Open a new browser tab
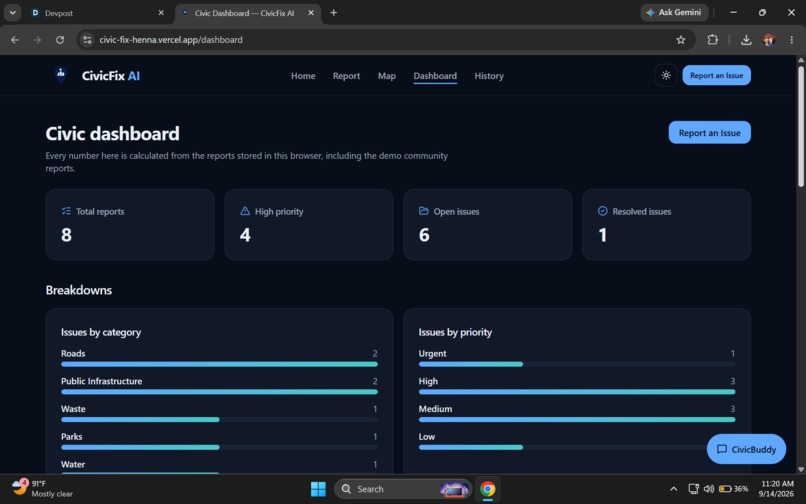806x504 pixels. point(334,12)
